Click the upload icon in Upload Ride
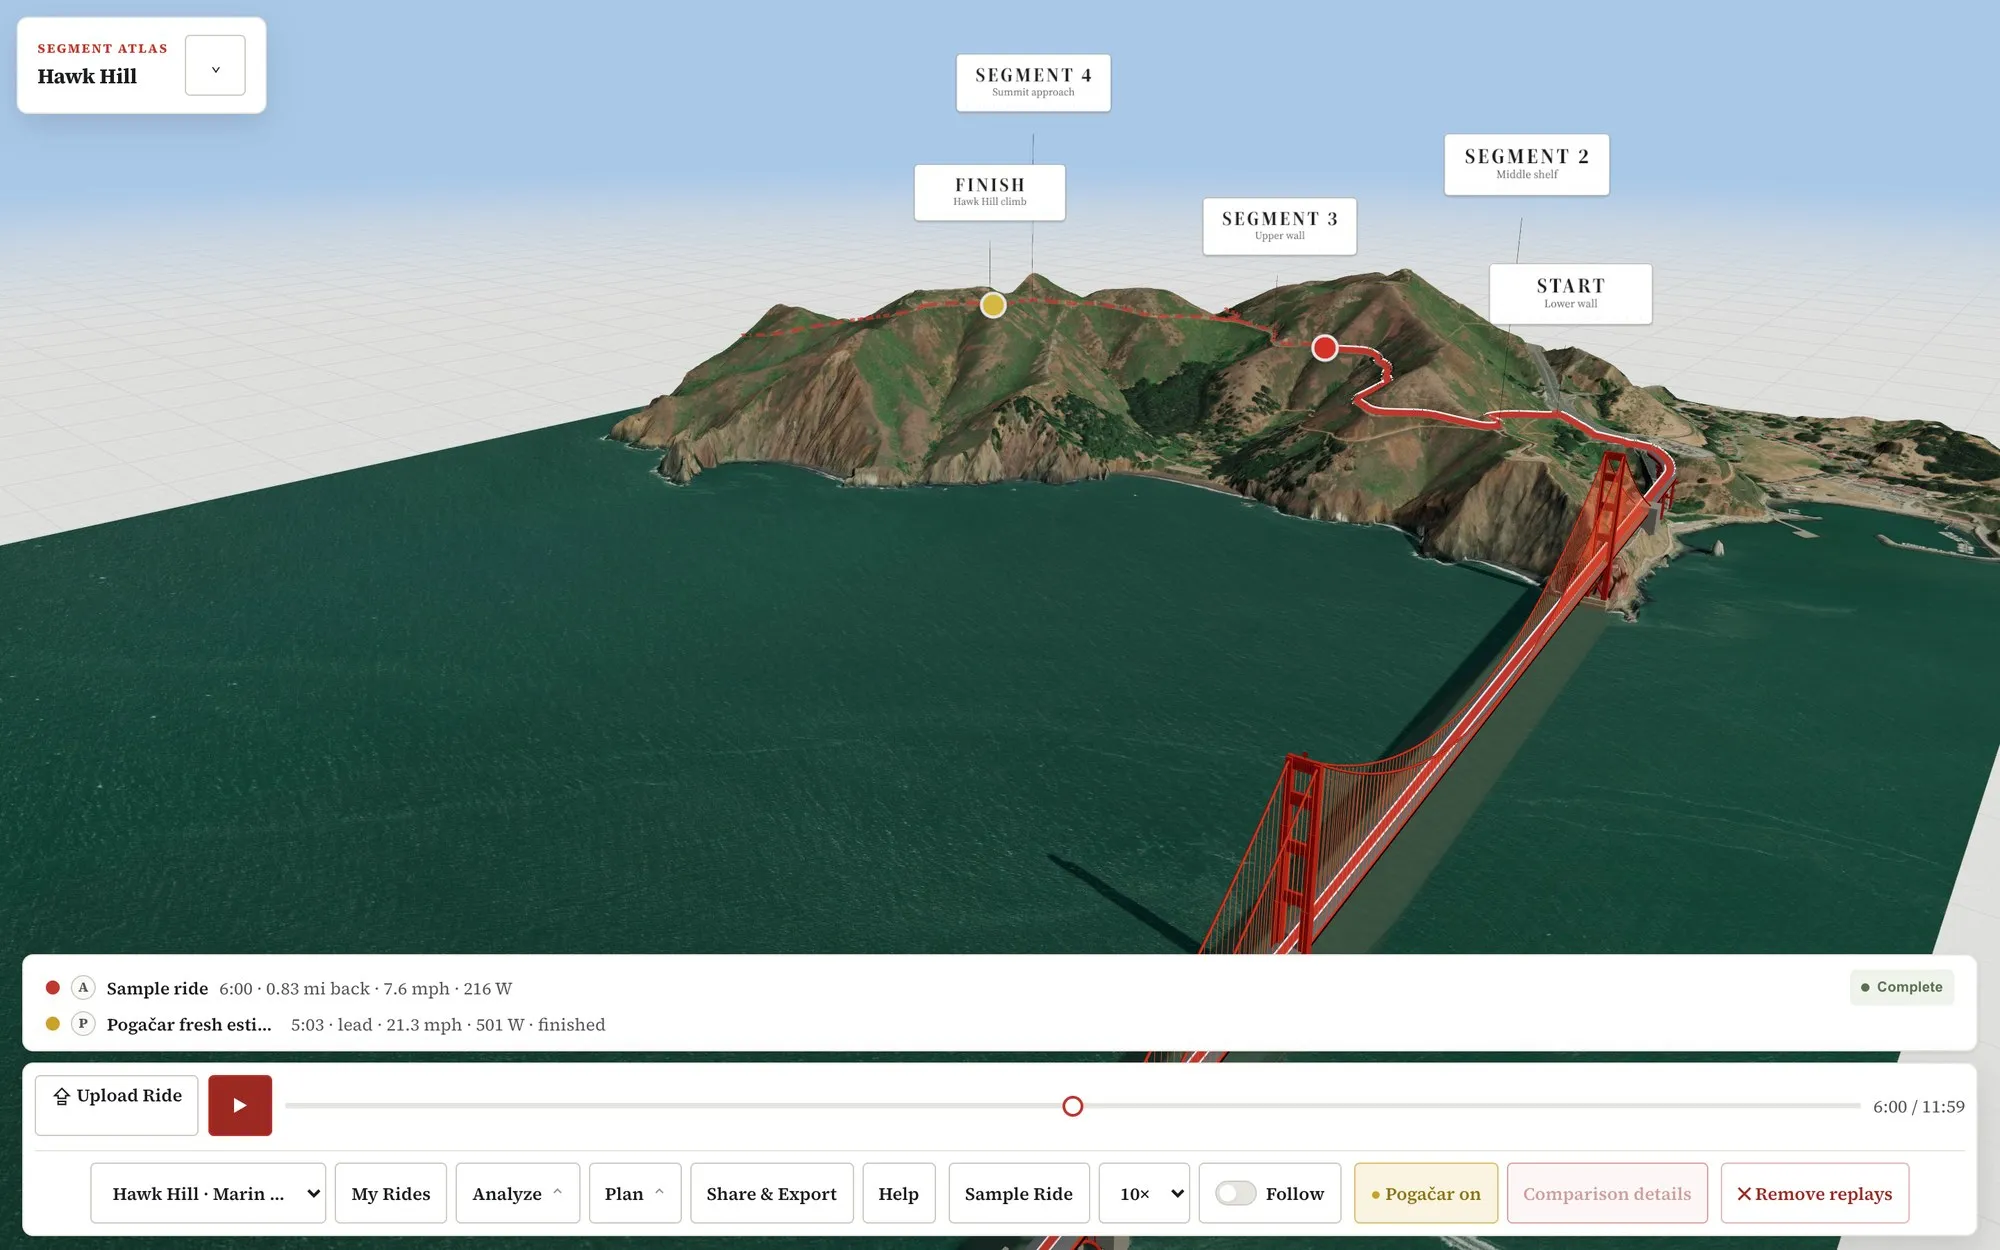This screenshot has width=2000, height=1250. pyautogui.click(x=62, y=1096)
